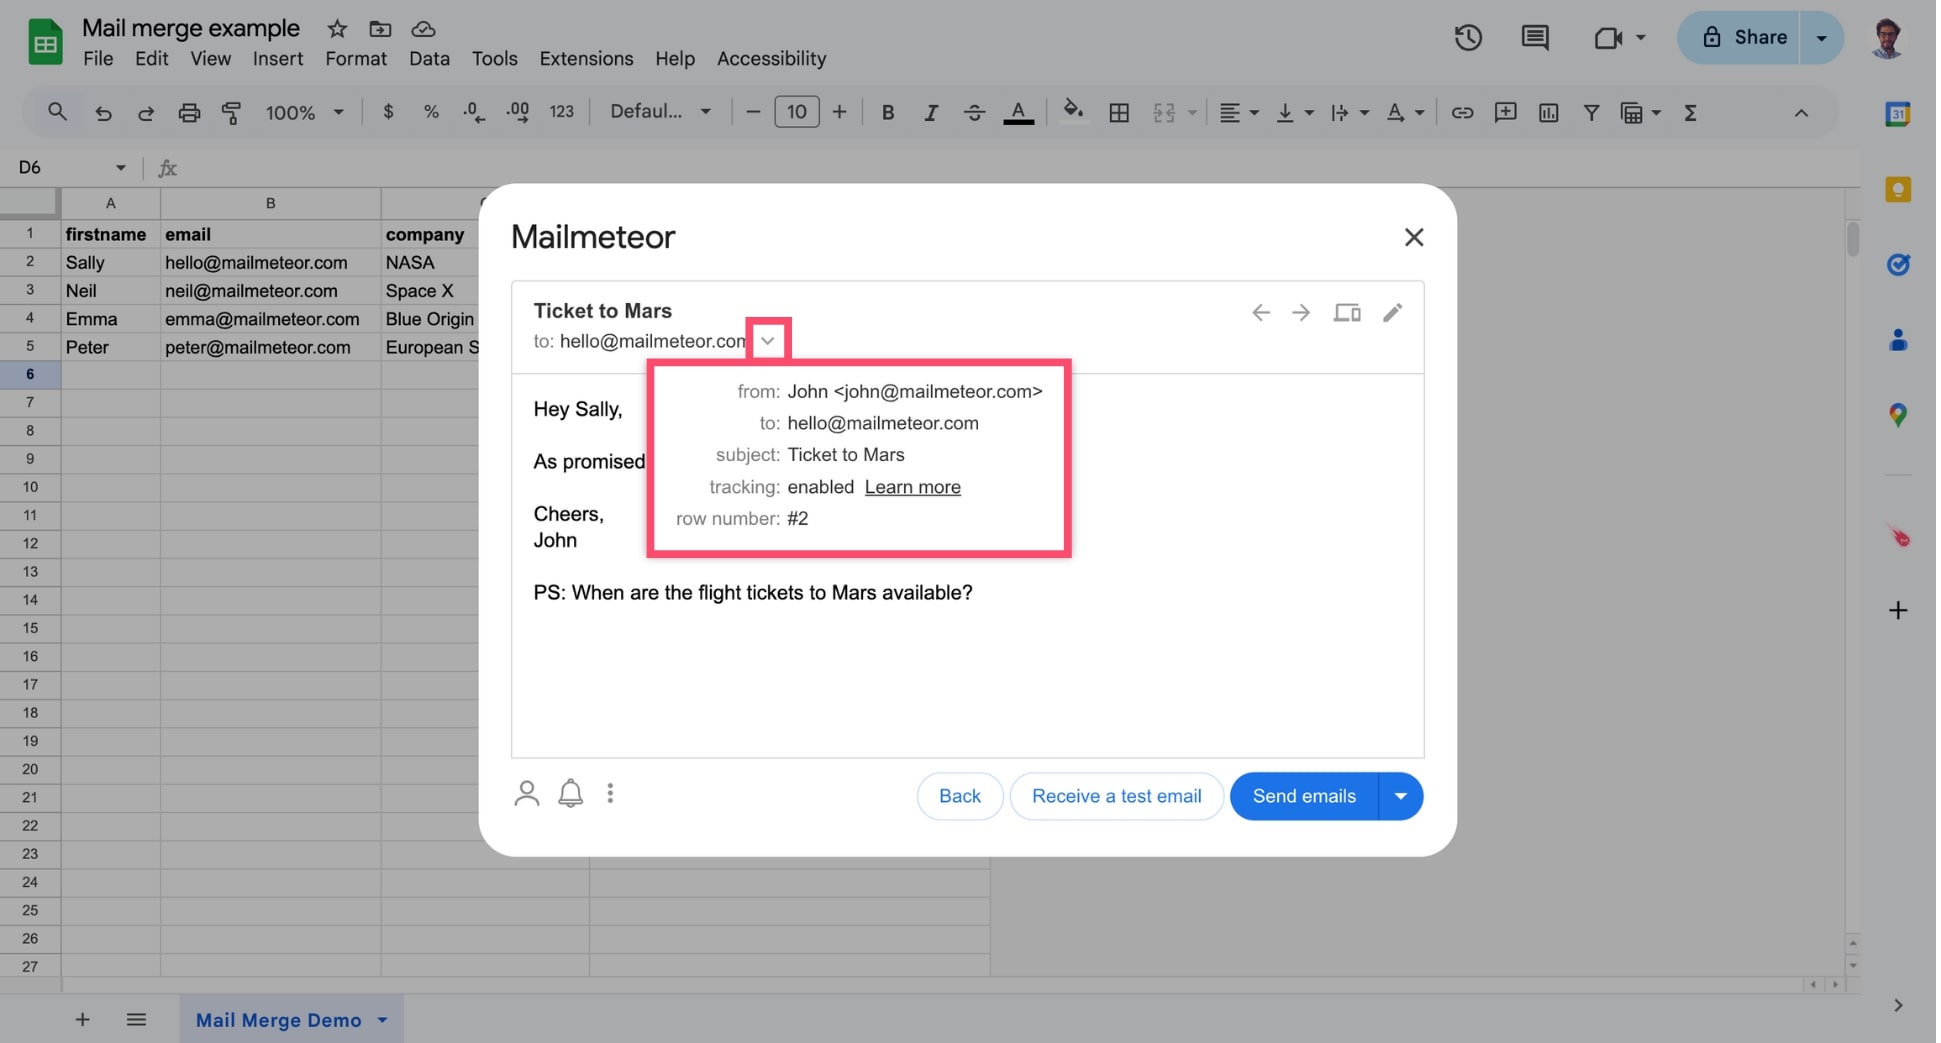
Task: Select the paint format tool
Action: [x=231, y=113]
